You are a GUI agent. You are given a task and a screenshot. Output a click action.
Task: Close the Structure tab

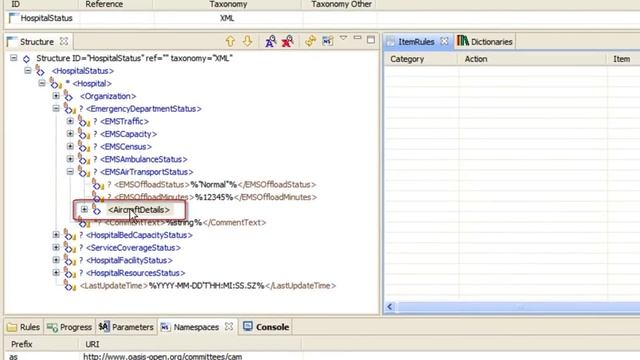click(x=64, y=41)
